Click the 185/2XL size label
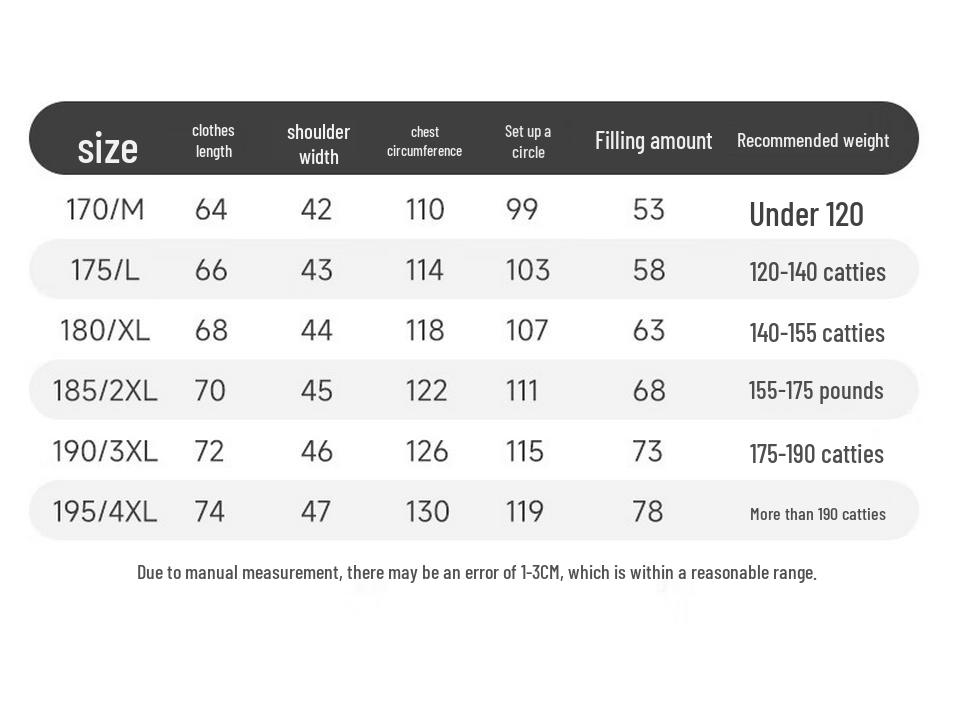Screen dimensions: 953x715 (x=105, y=390)
